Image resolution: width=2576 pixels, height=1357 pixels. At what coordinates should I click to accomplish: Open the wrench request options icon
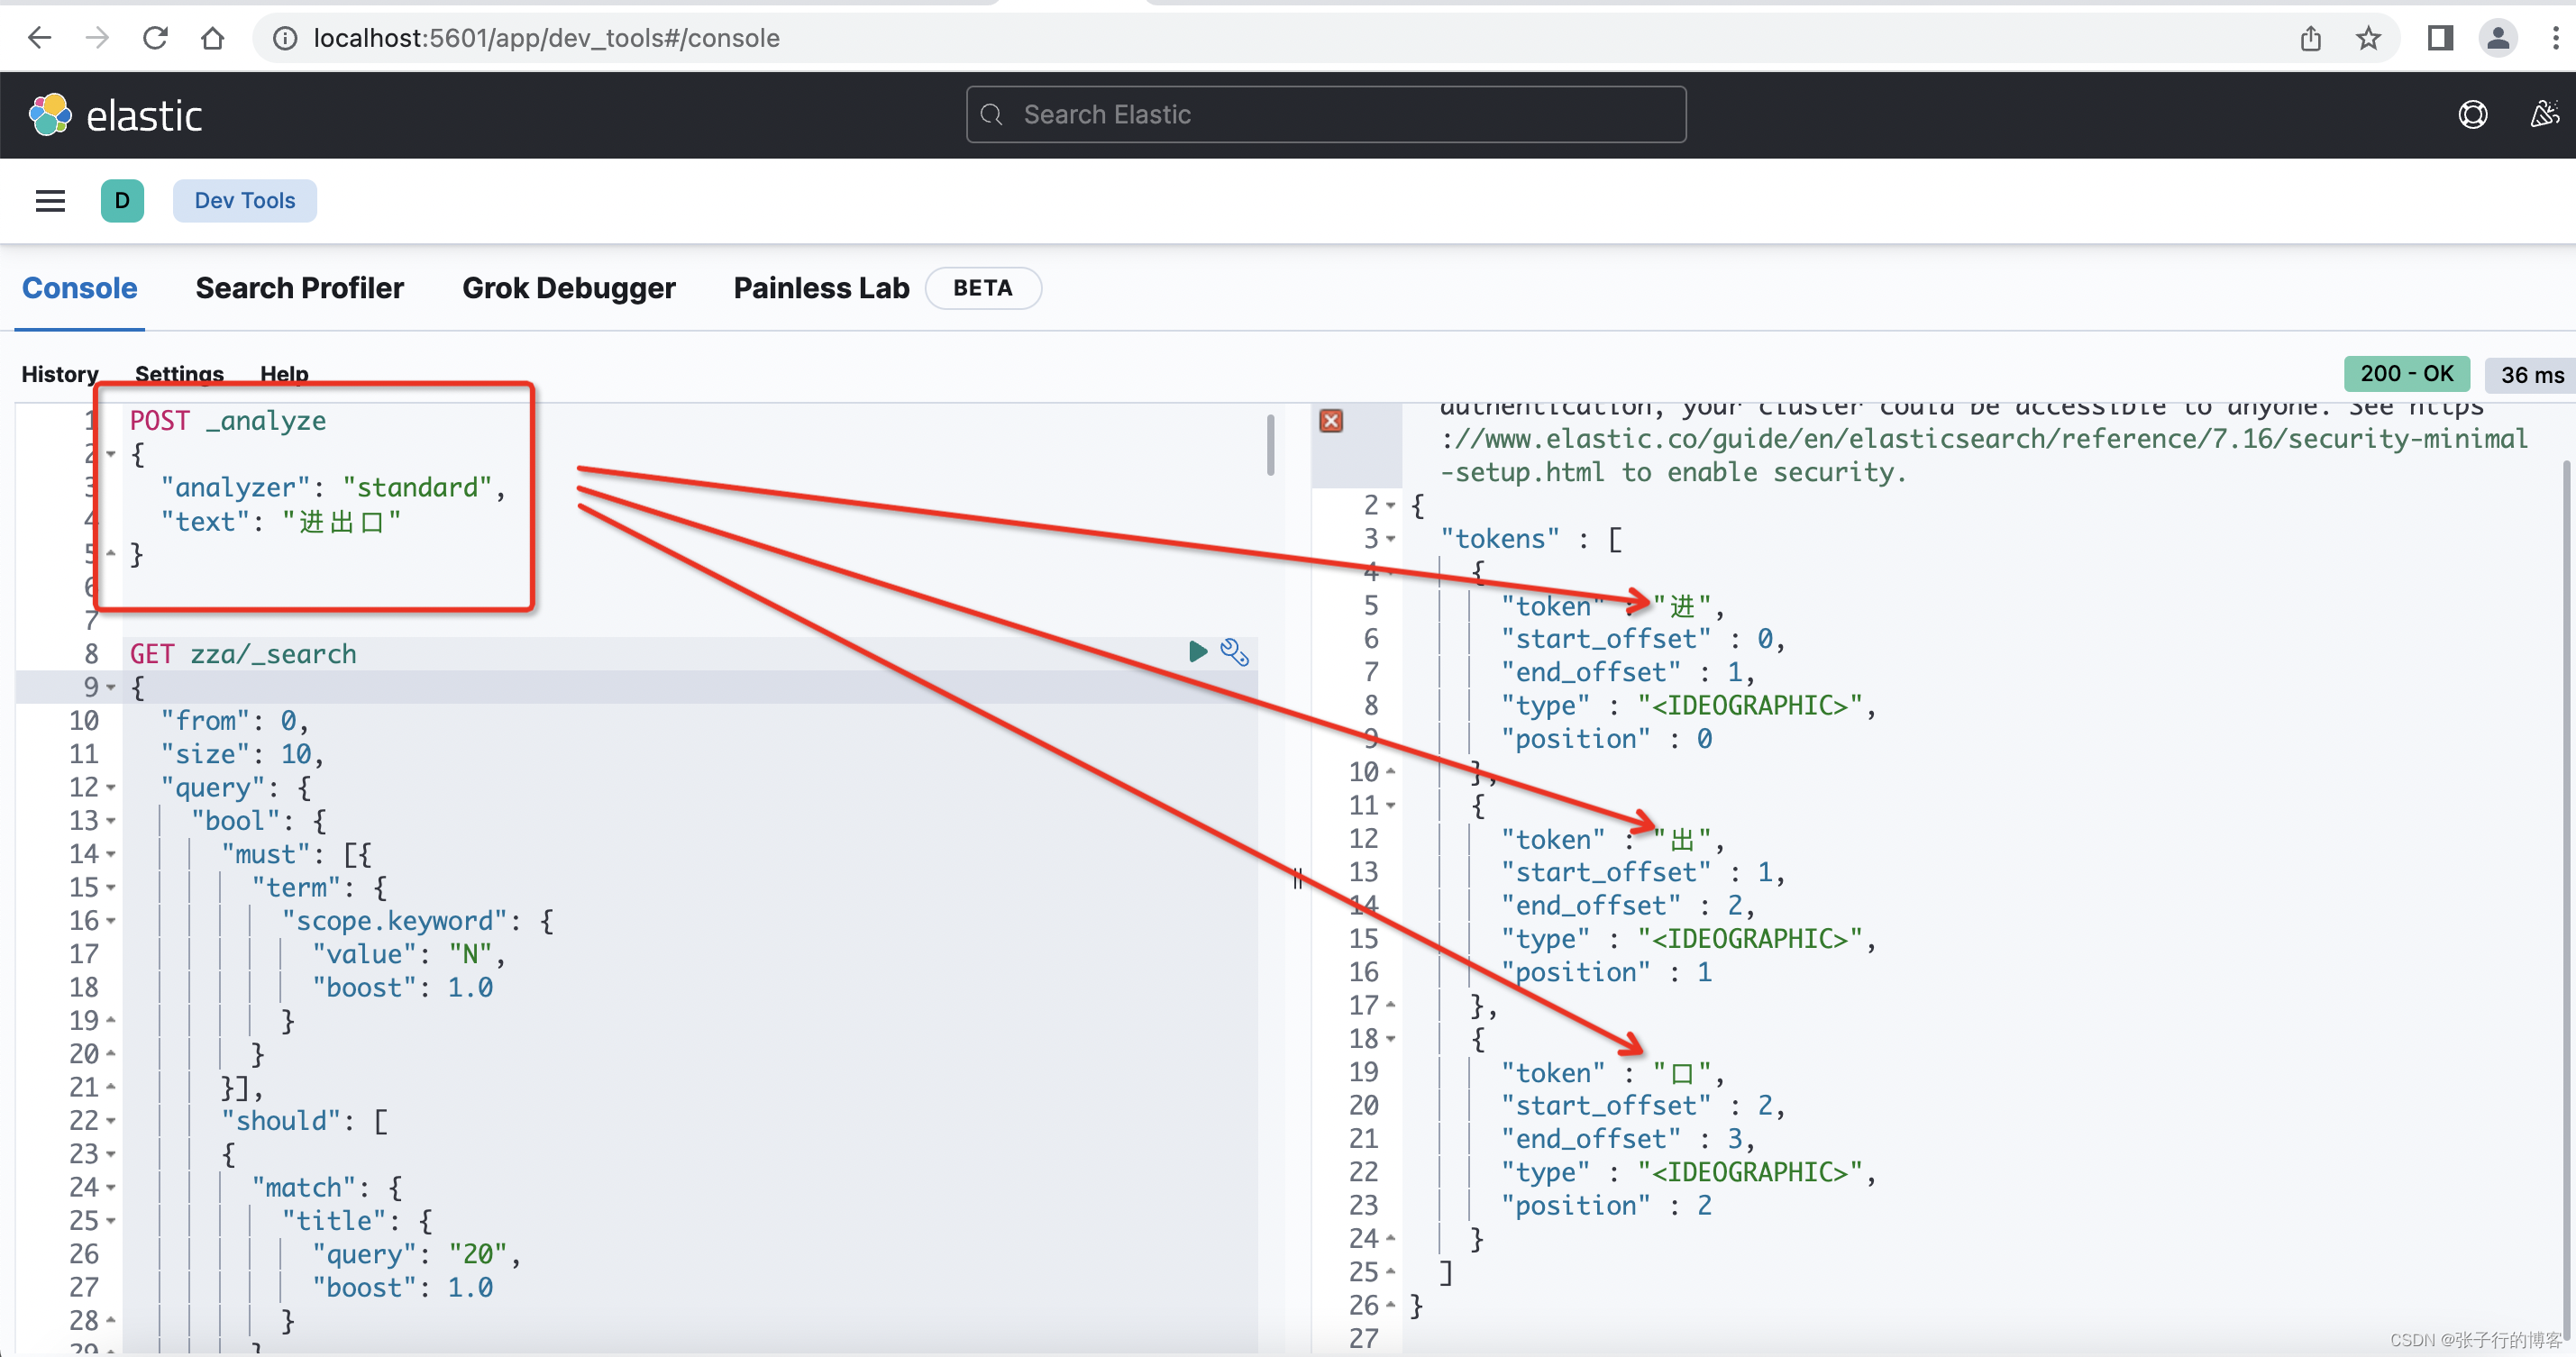[1234, 652]
